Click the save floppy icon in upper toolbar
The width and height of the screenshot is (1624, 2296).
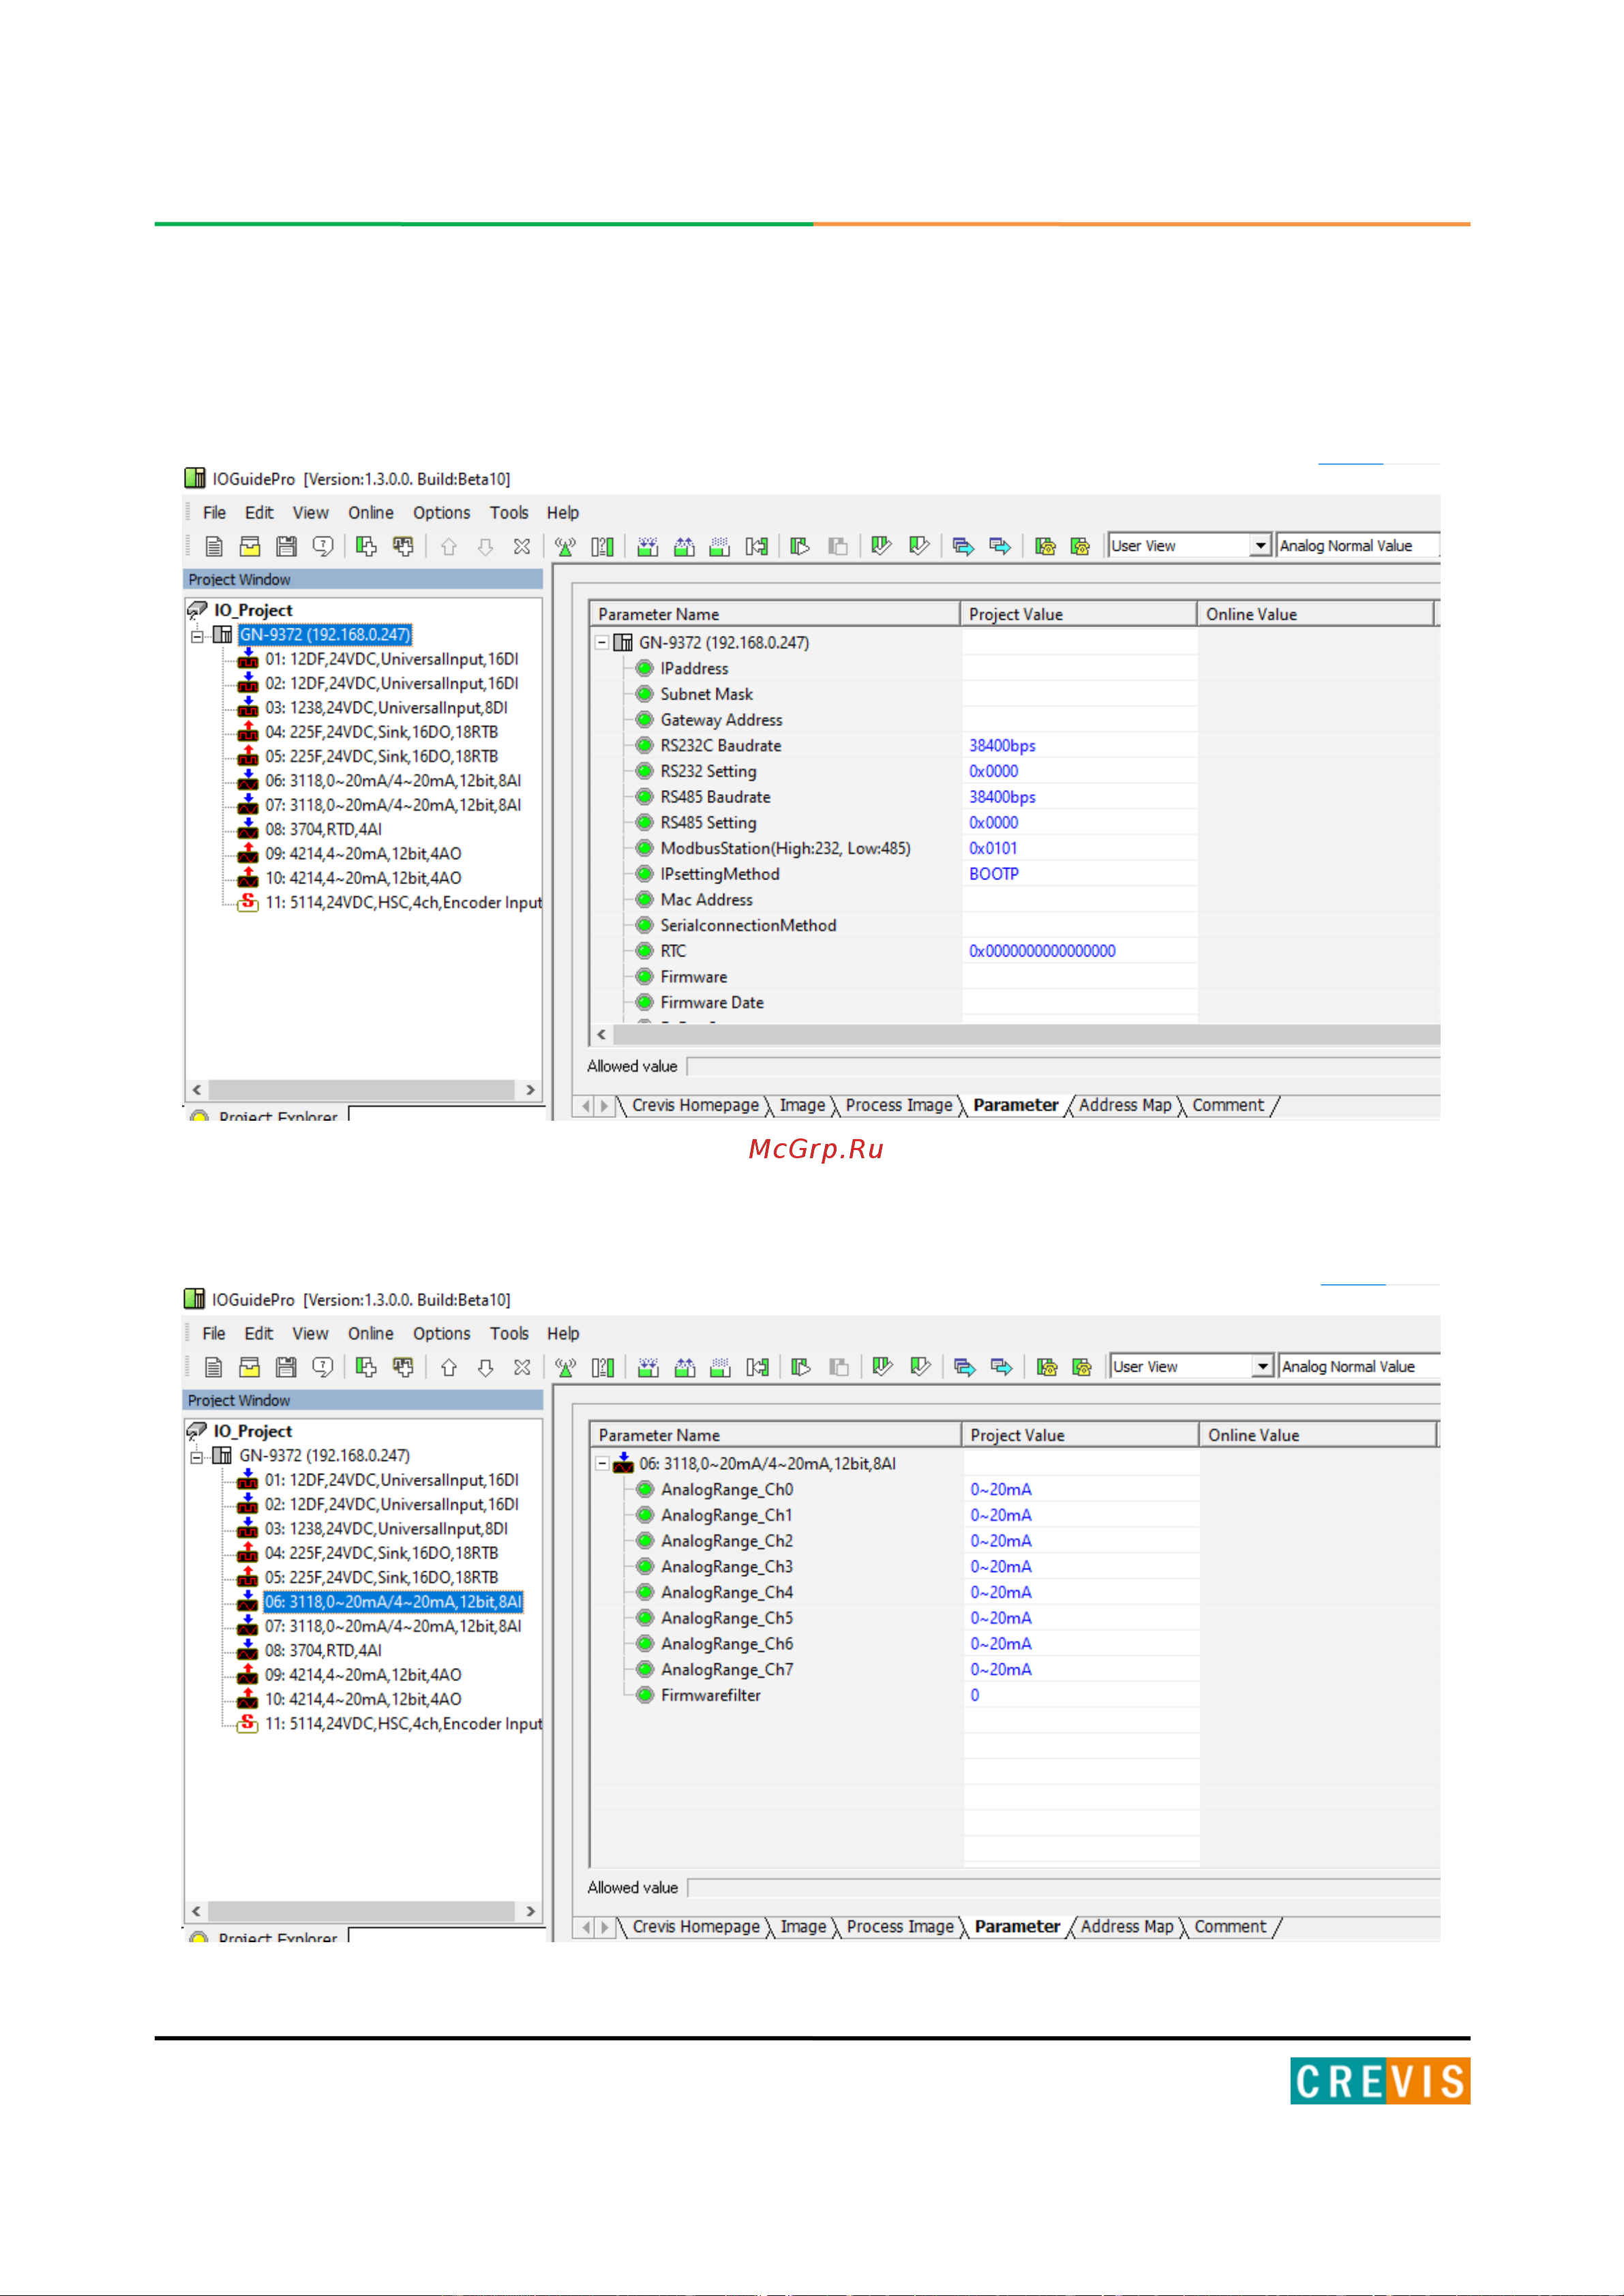(287, 546)
